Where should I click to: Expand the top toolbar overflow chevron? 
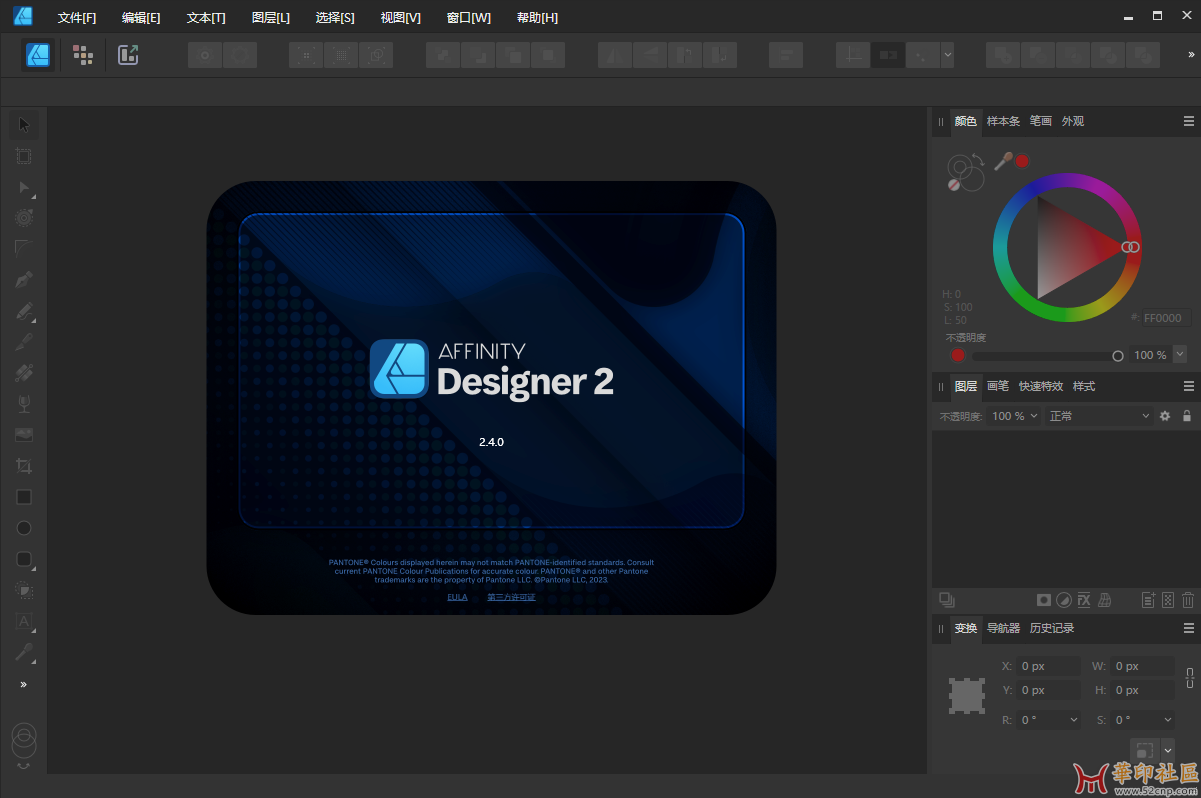point(1190,55)
